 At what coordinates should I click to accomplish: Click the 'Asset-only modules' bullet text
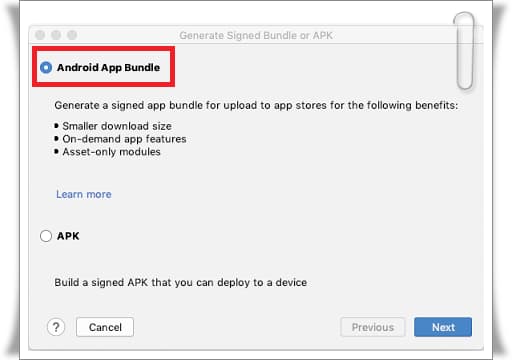[x=111, y=152]
